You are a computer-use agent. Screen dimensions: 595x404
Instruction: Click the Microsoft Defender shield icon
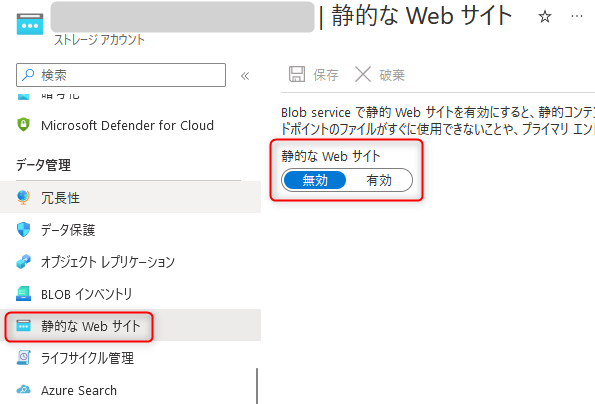pos(24,124)
